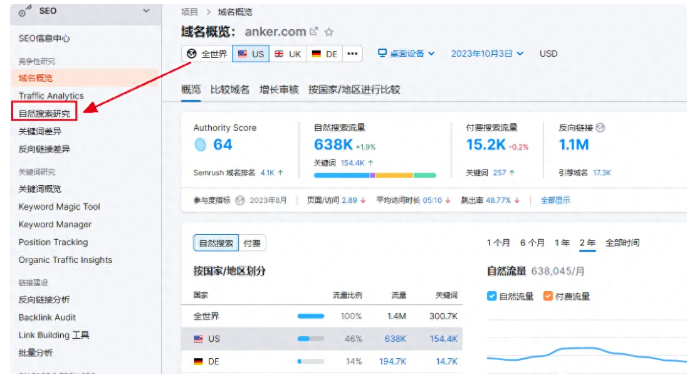Open Traffic Analytics in sidebar
The image size is (689, 374).
pos(51,96)
